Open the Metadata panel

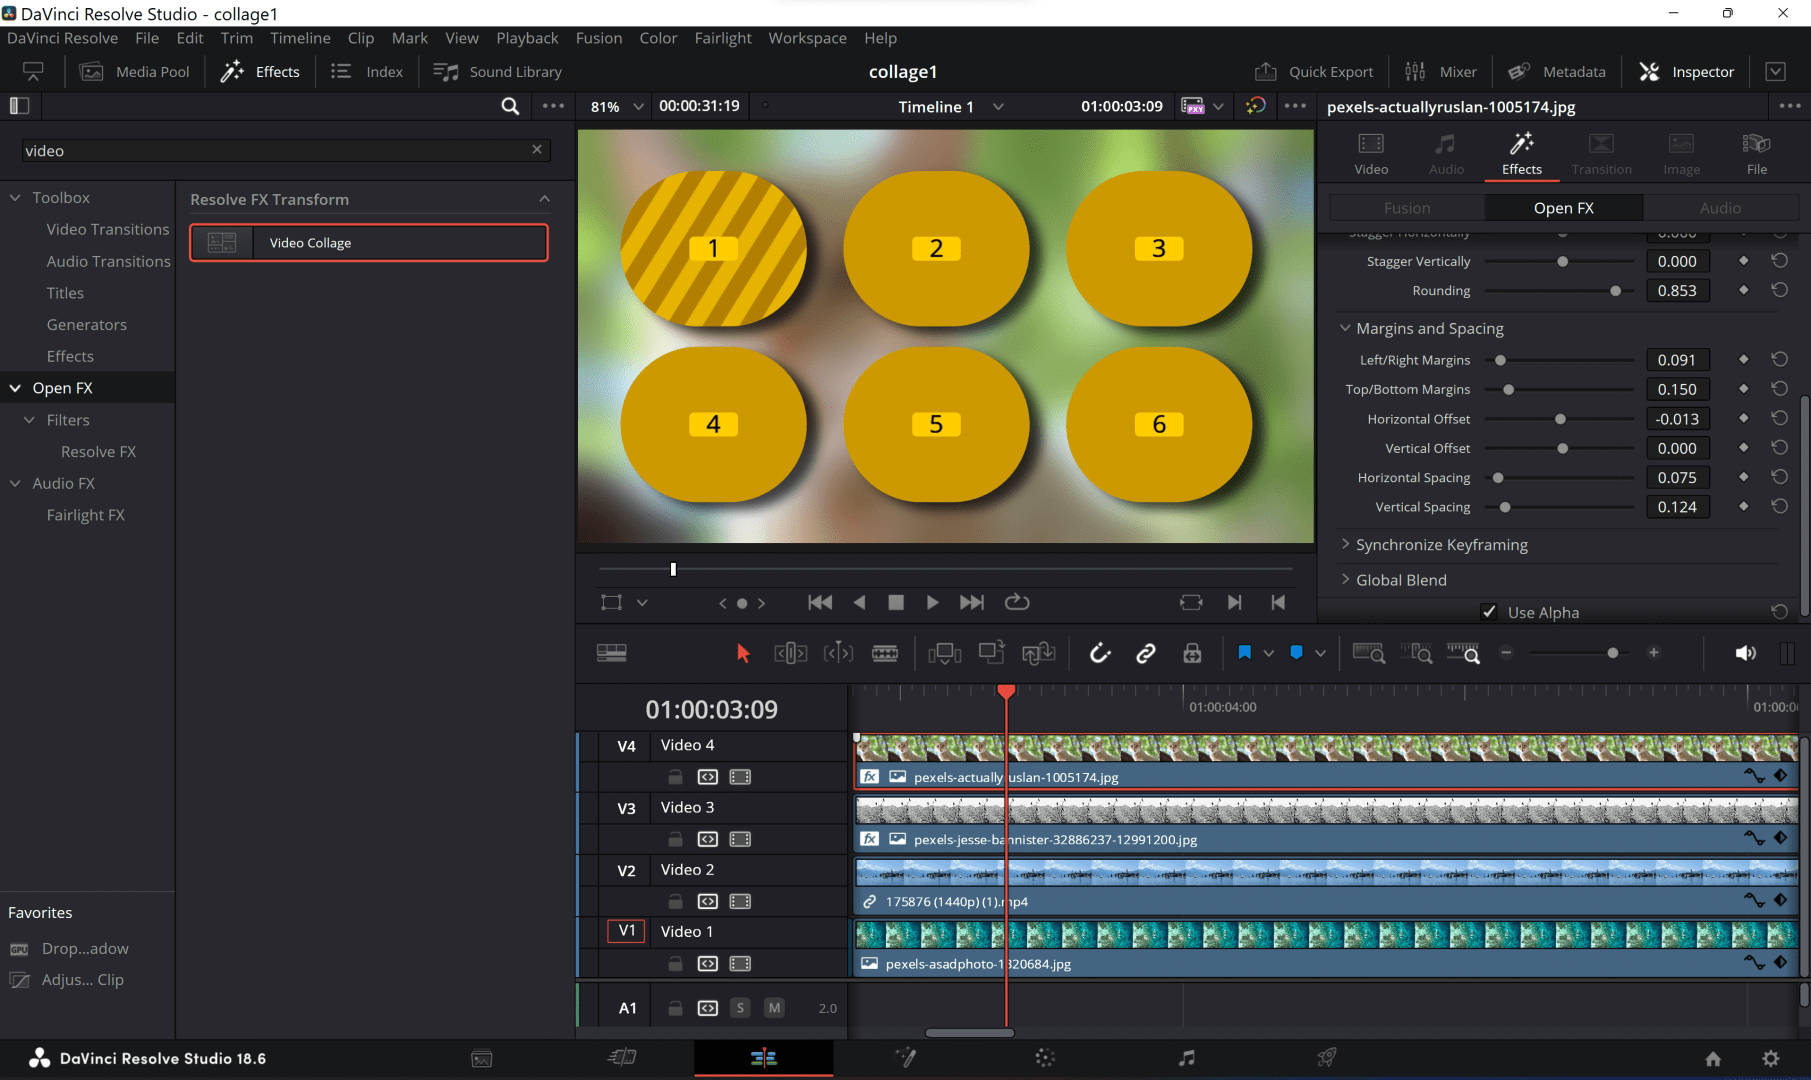(1556, 71)
